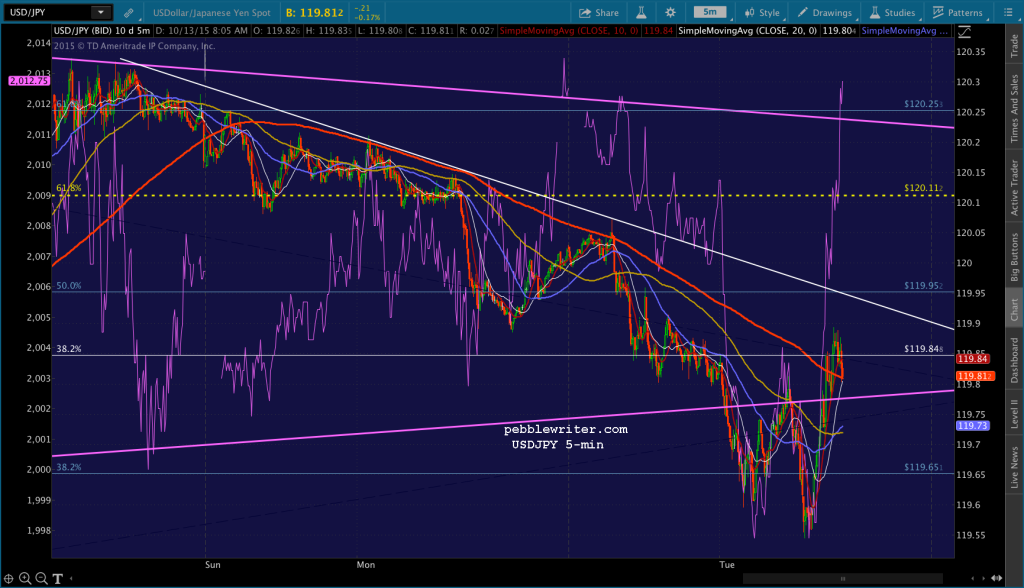Click the USD/JPY symbol input field
This screenshot has width=1024, height=588.
[48, 12]
